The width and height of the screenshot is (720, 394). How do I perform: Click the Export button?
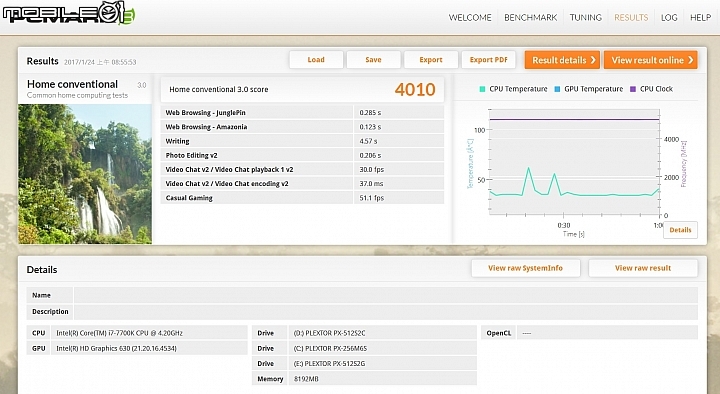[x=431, y=60]
